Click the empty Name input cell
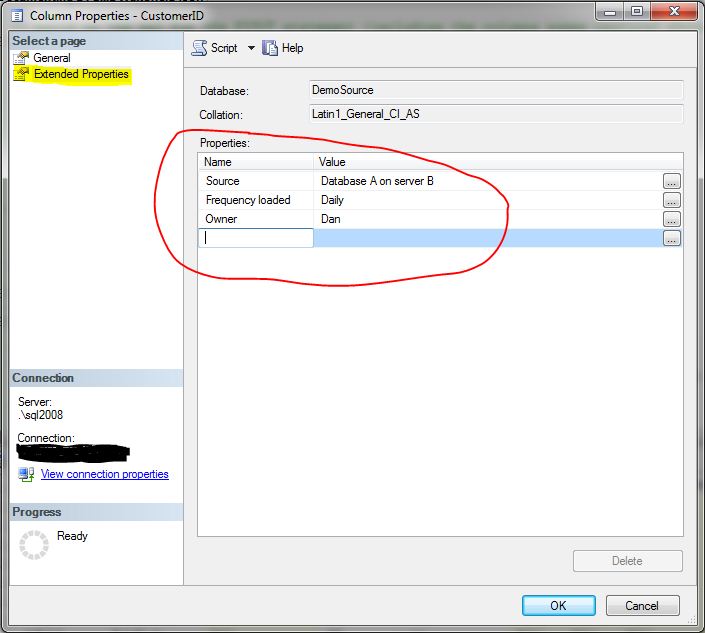Viewport: 705px width, 633px height. (x=257, y=238)
